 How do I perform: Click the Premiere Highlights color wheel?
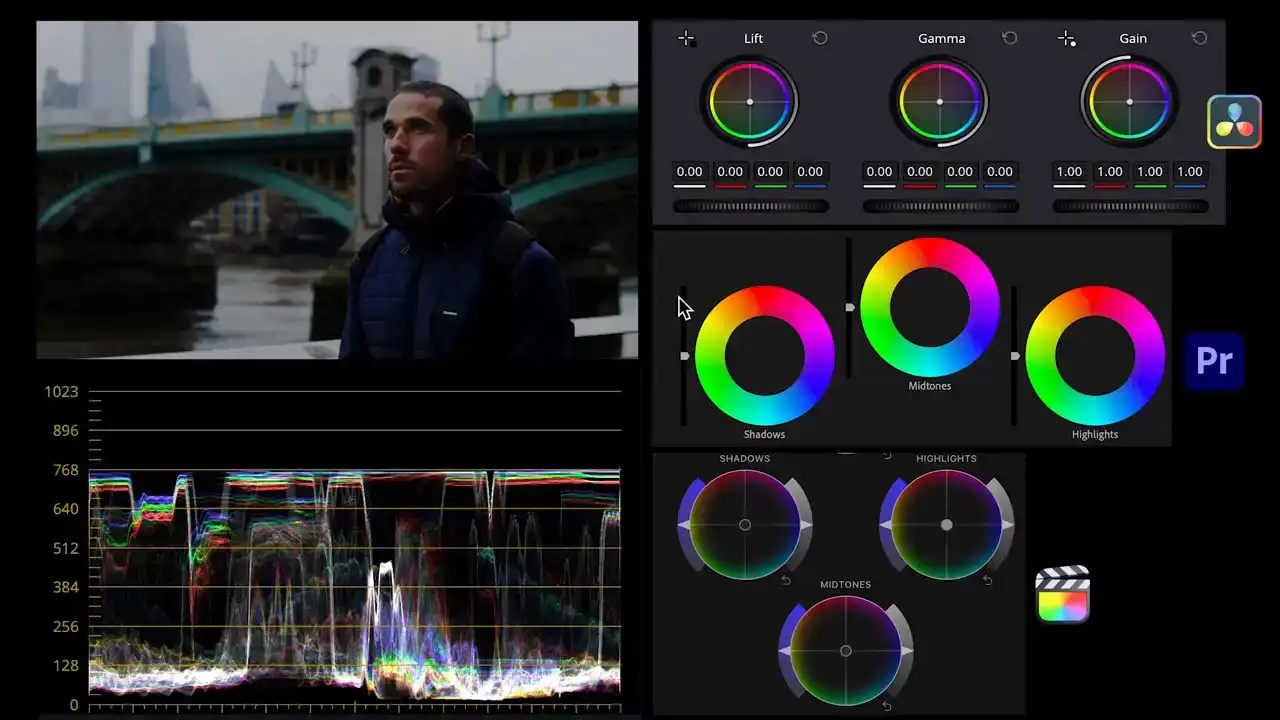point(1095,356)
